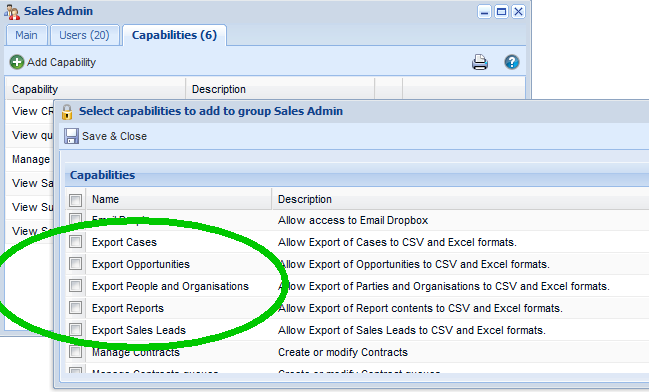Click the Sales Admin user group icon

[x=12, y=12]
